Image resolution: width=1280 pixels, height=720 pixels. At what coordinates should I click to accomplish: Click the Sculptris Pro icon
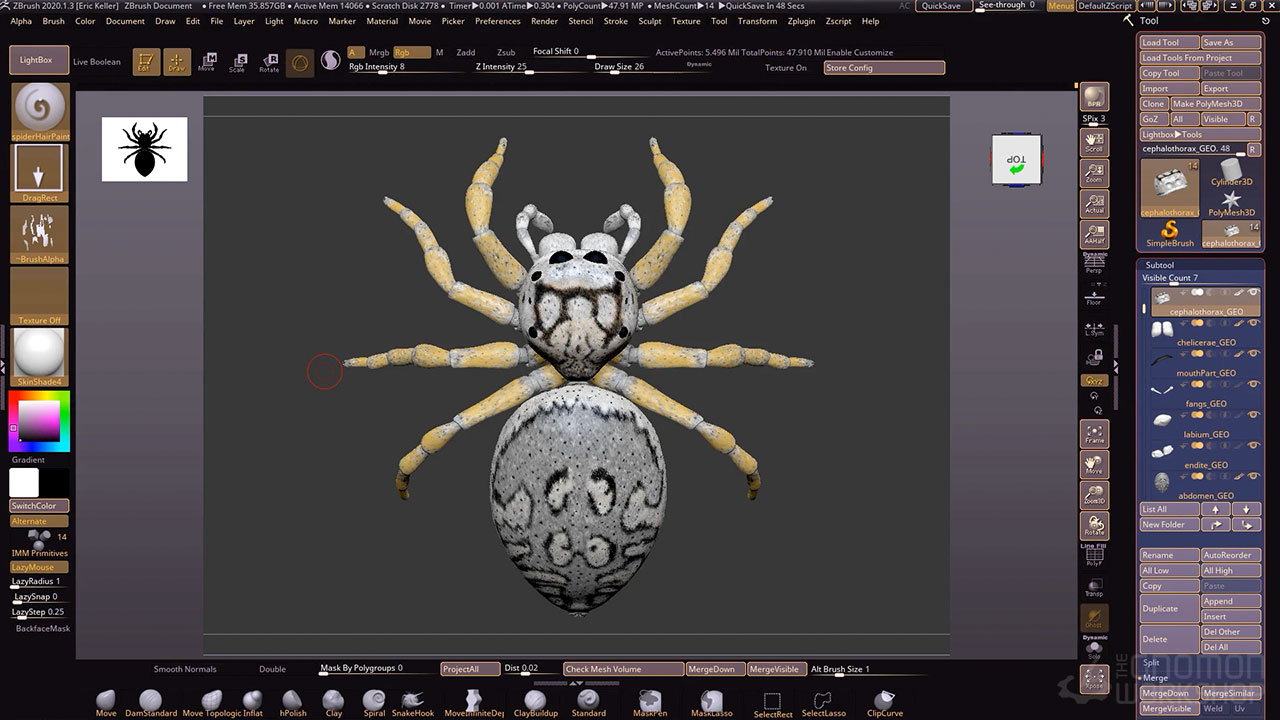click(x=330, y=62)
